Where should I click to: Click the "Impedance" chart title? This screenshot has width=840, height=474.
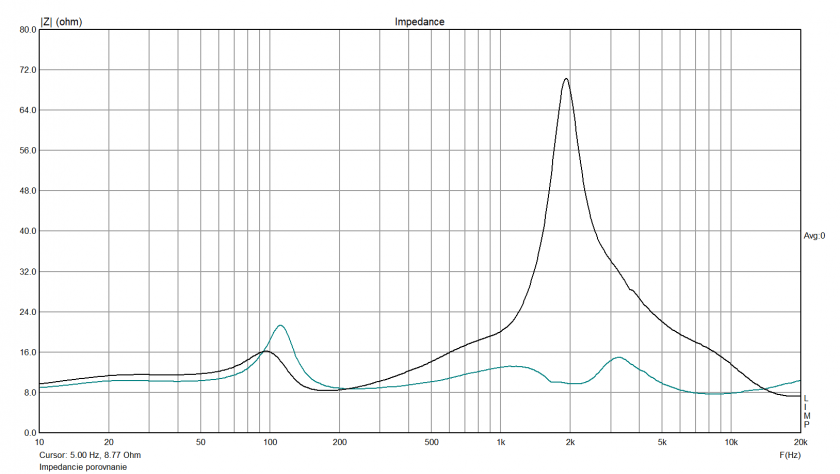[x=419, y=22]
